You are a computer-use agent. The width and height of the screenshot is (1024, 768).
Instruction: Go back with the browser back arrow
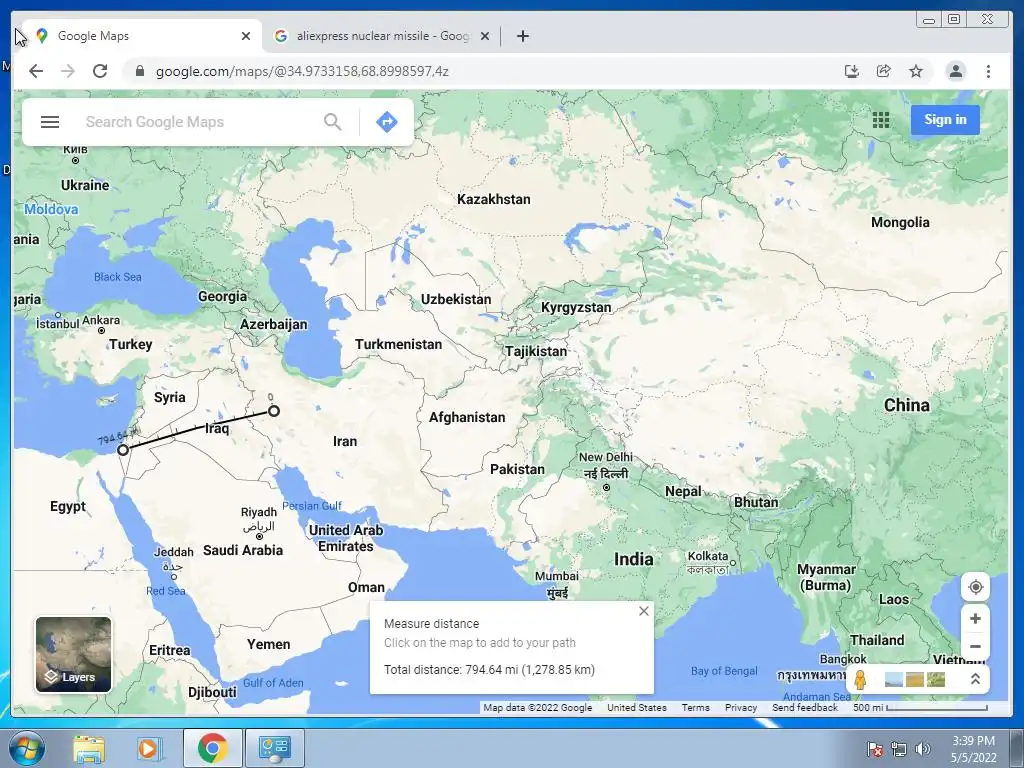click(x=36, y=71)
